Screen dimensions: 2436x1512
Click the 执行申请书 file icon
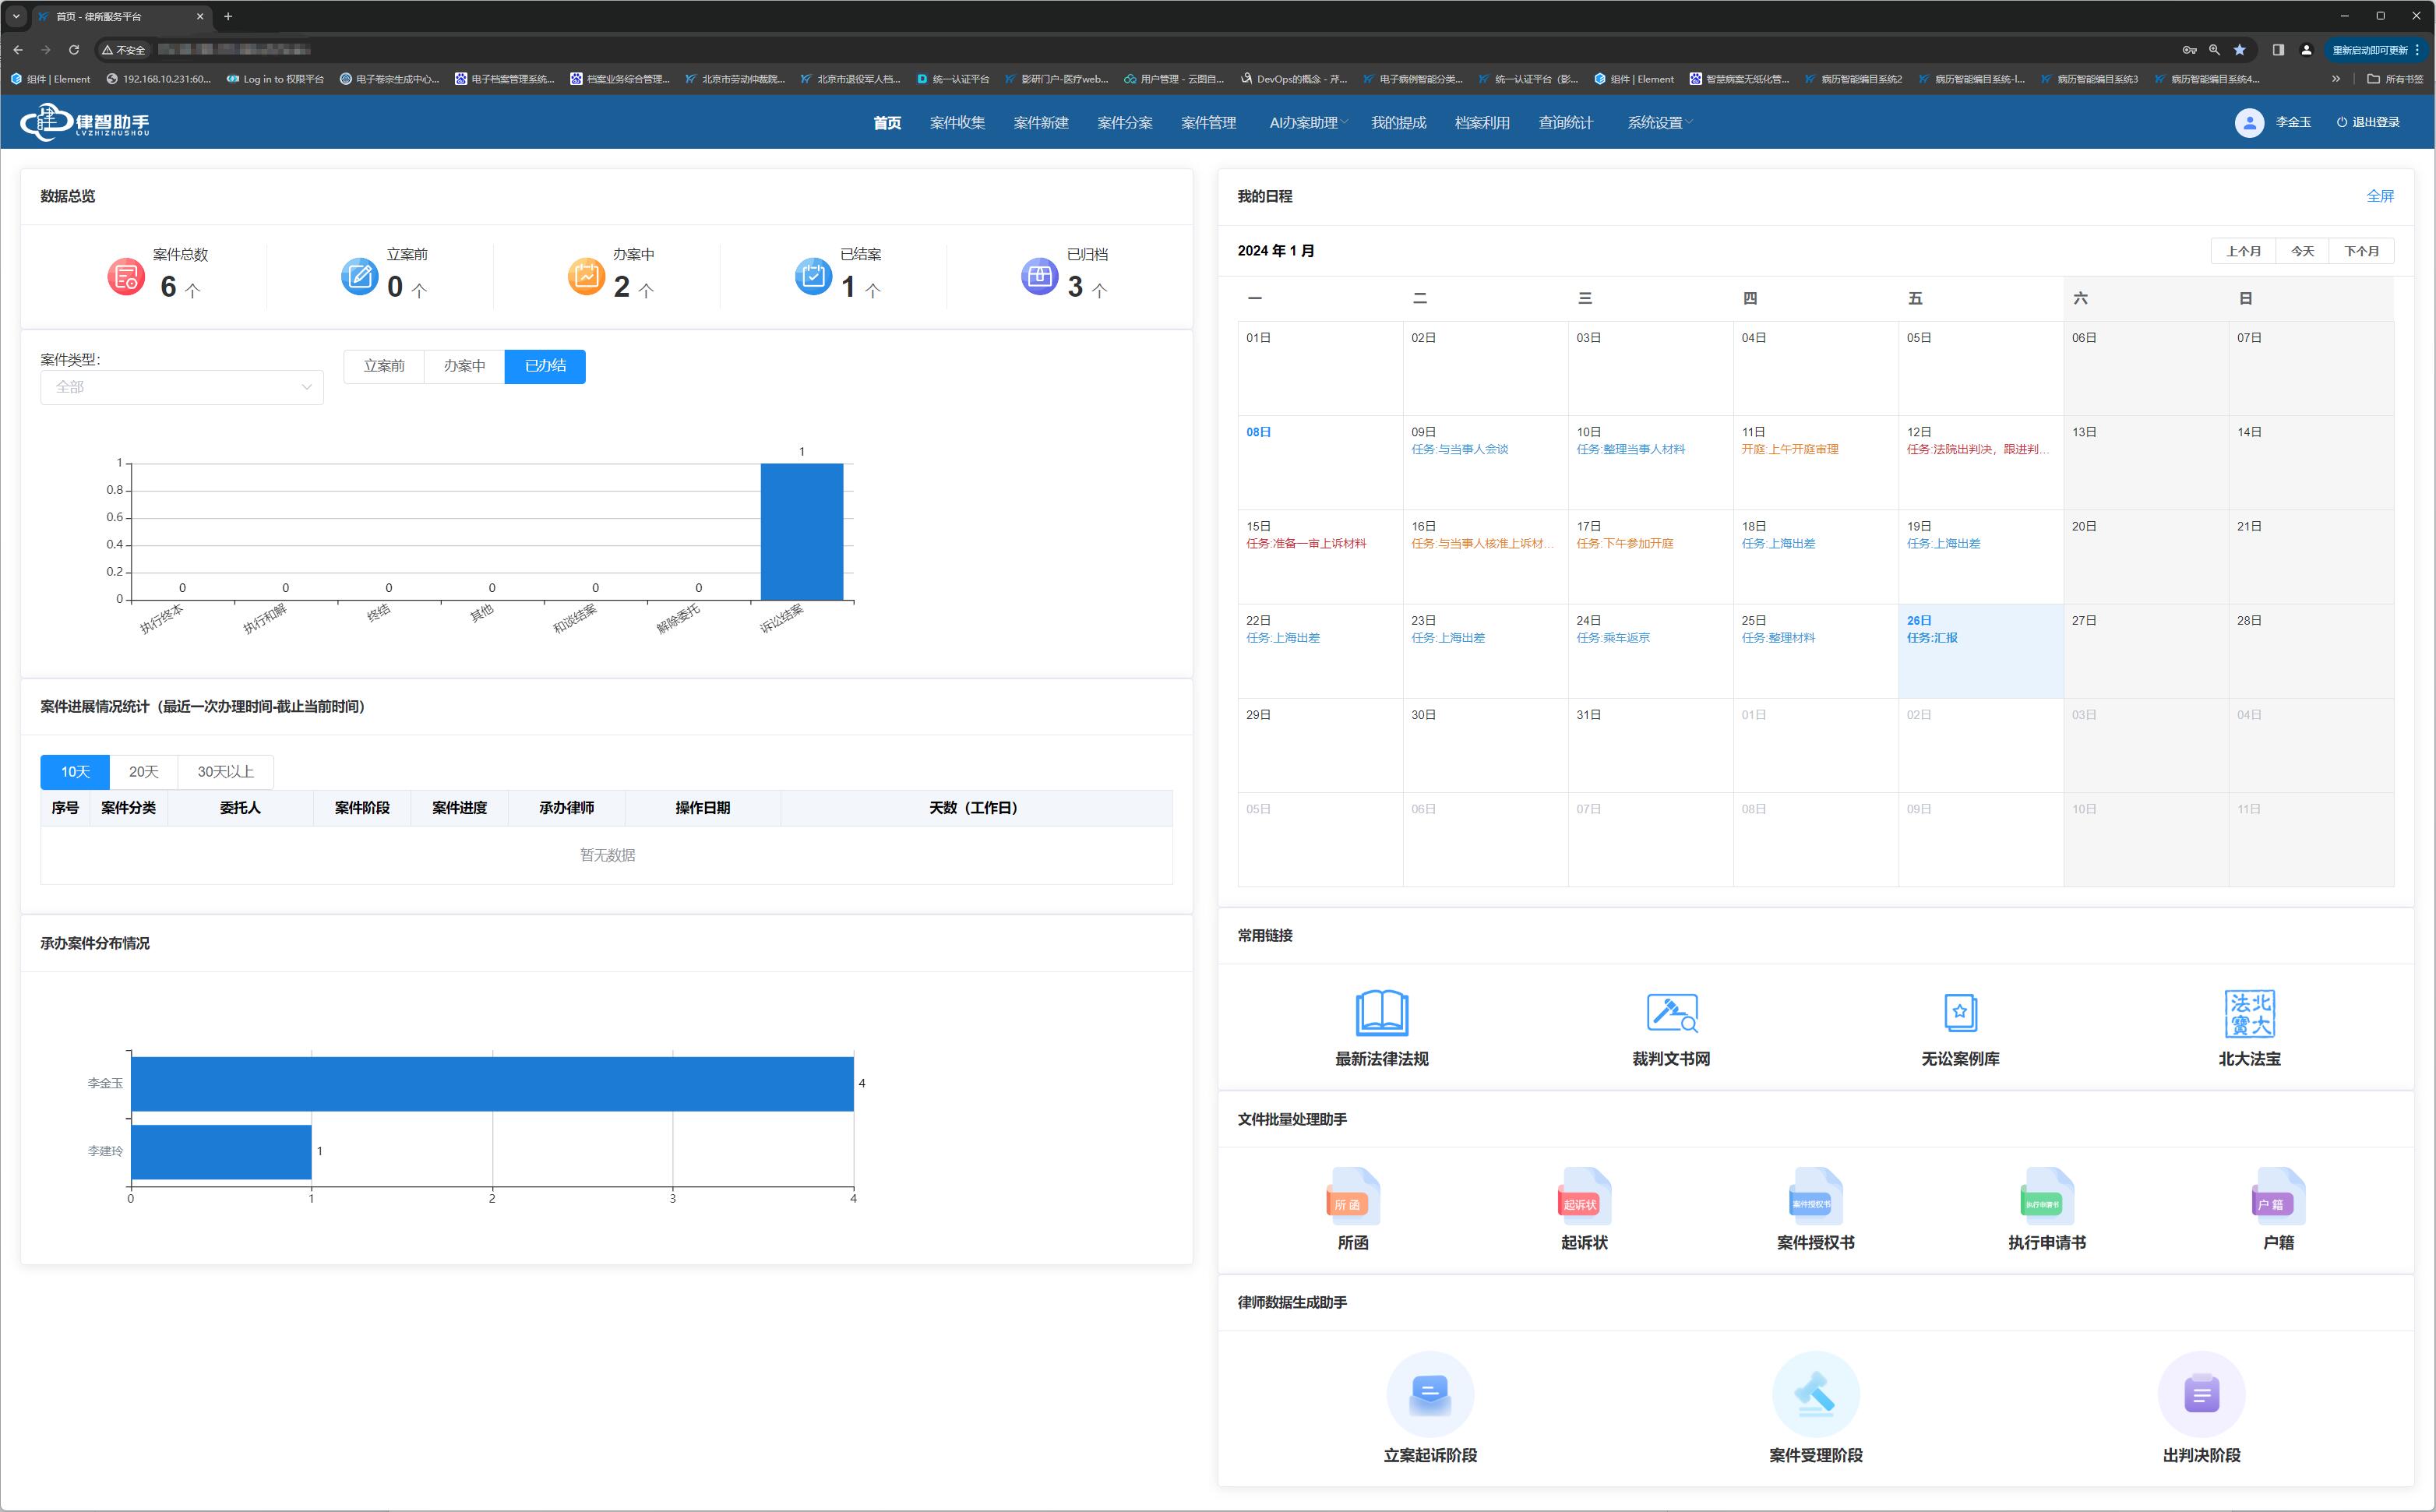pos(2047,1196)
